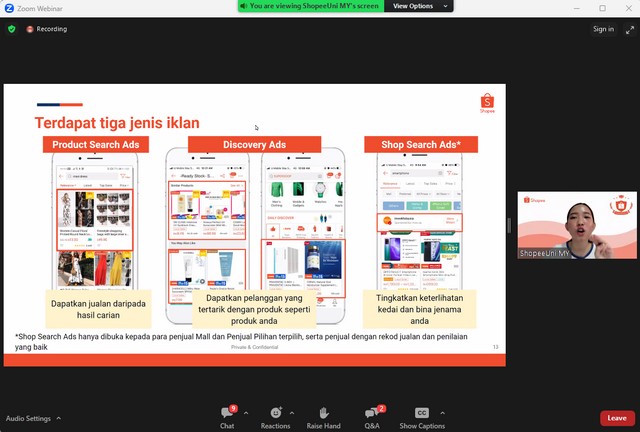Click the Product Search Ads heading on the slide

[x=96, y=145]
